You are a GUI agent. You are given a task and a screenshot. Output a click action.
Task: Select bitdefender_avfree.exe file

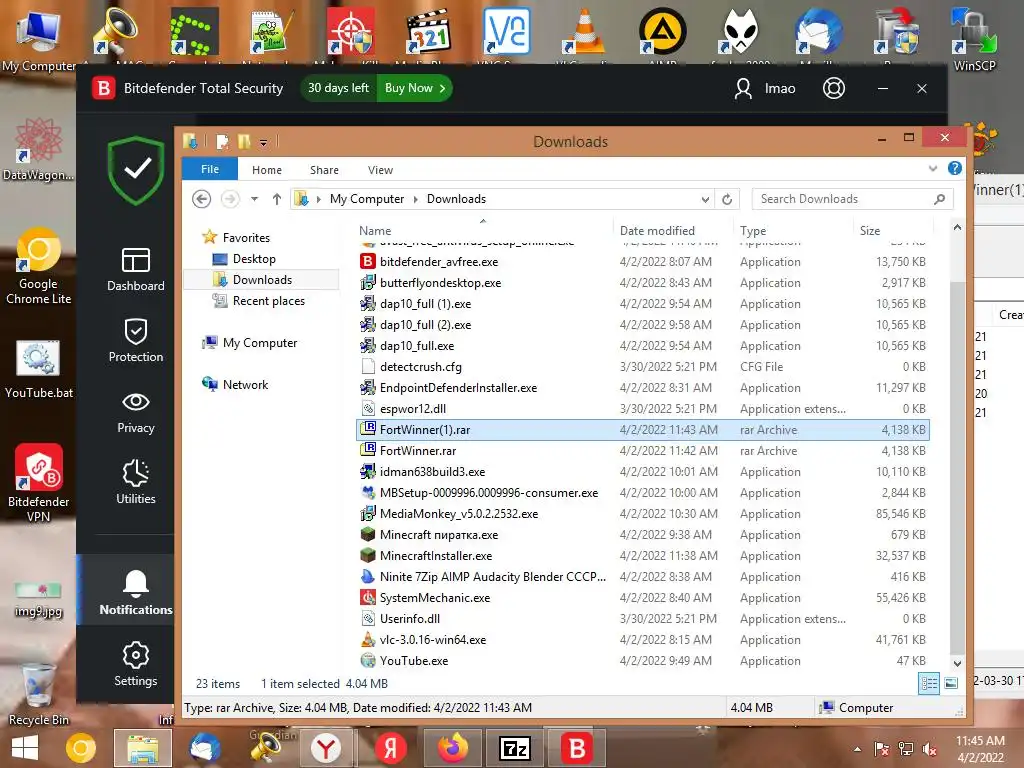coord(643,262)
